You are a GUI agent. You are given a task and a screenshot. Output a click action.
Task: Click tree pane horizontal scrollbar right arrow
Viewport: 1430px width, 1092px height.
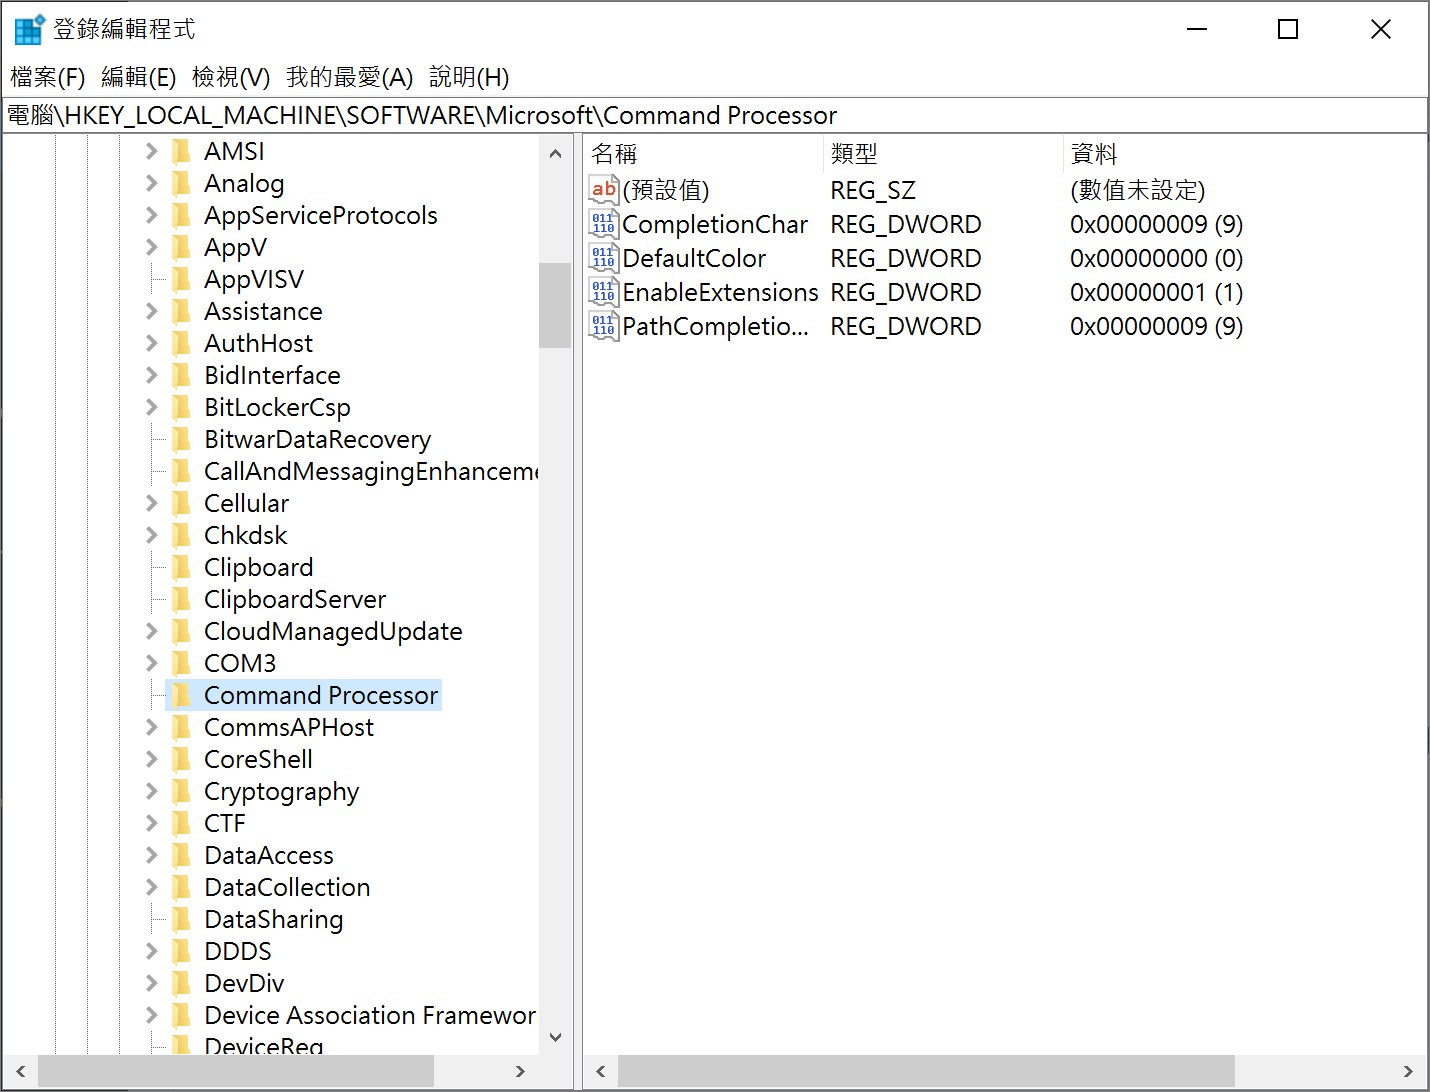click(x=520, y=1071)
